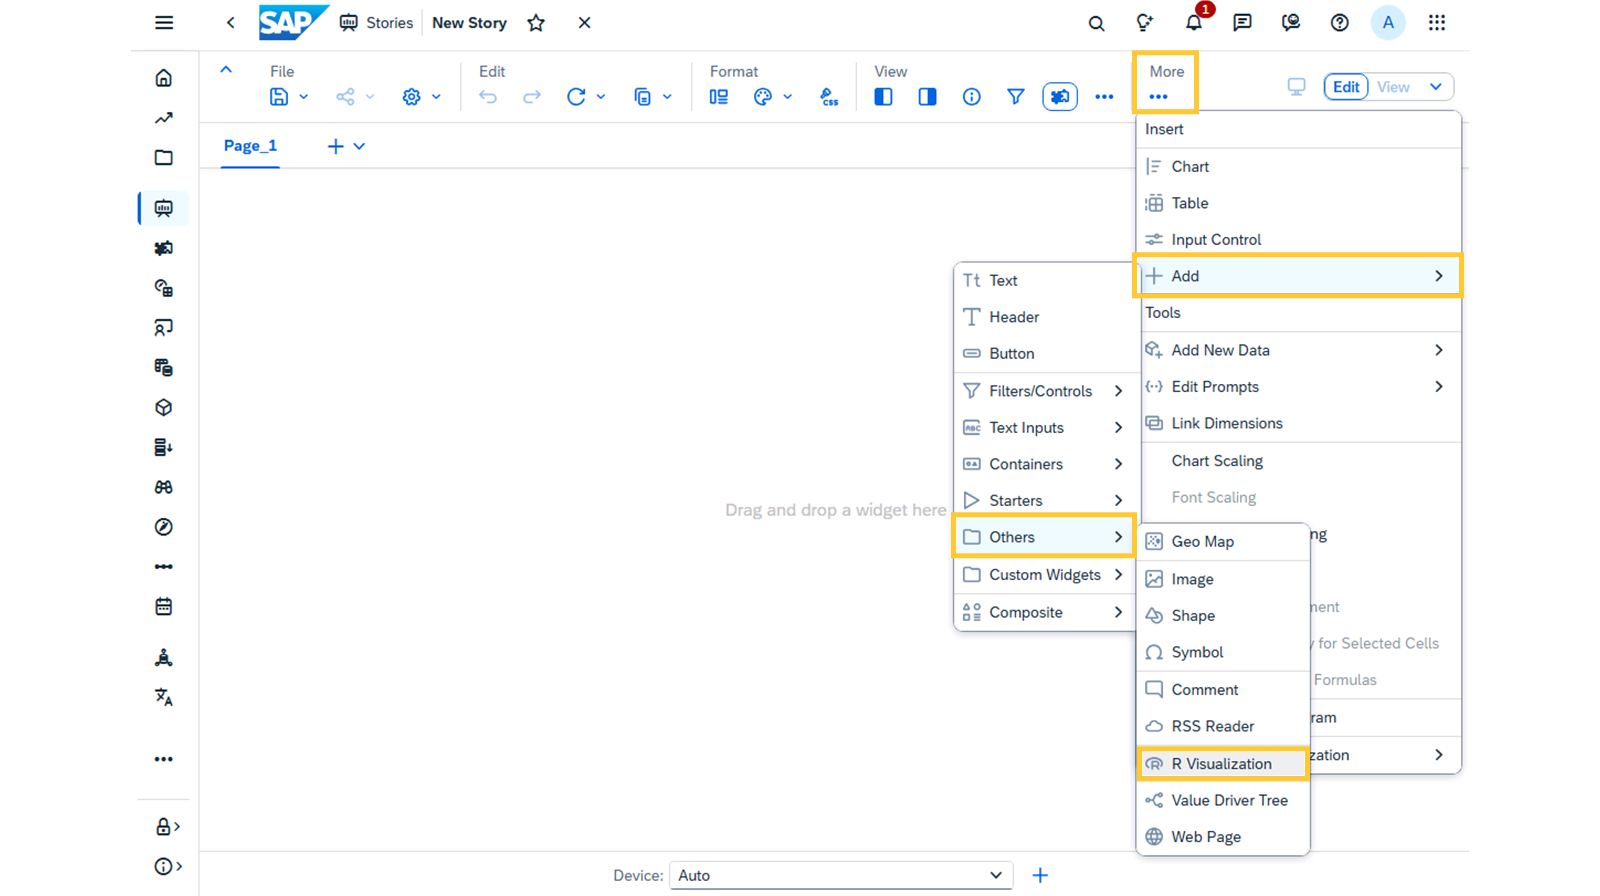Expand the Others submenu
Screen dimensions: 1600x896
(1044, 537)
